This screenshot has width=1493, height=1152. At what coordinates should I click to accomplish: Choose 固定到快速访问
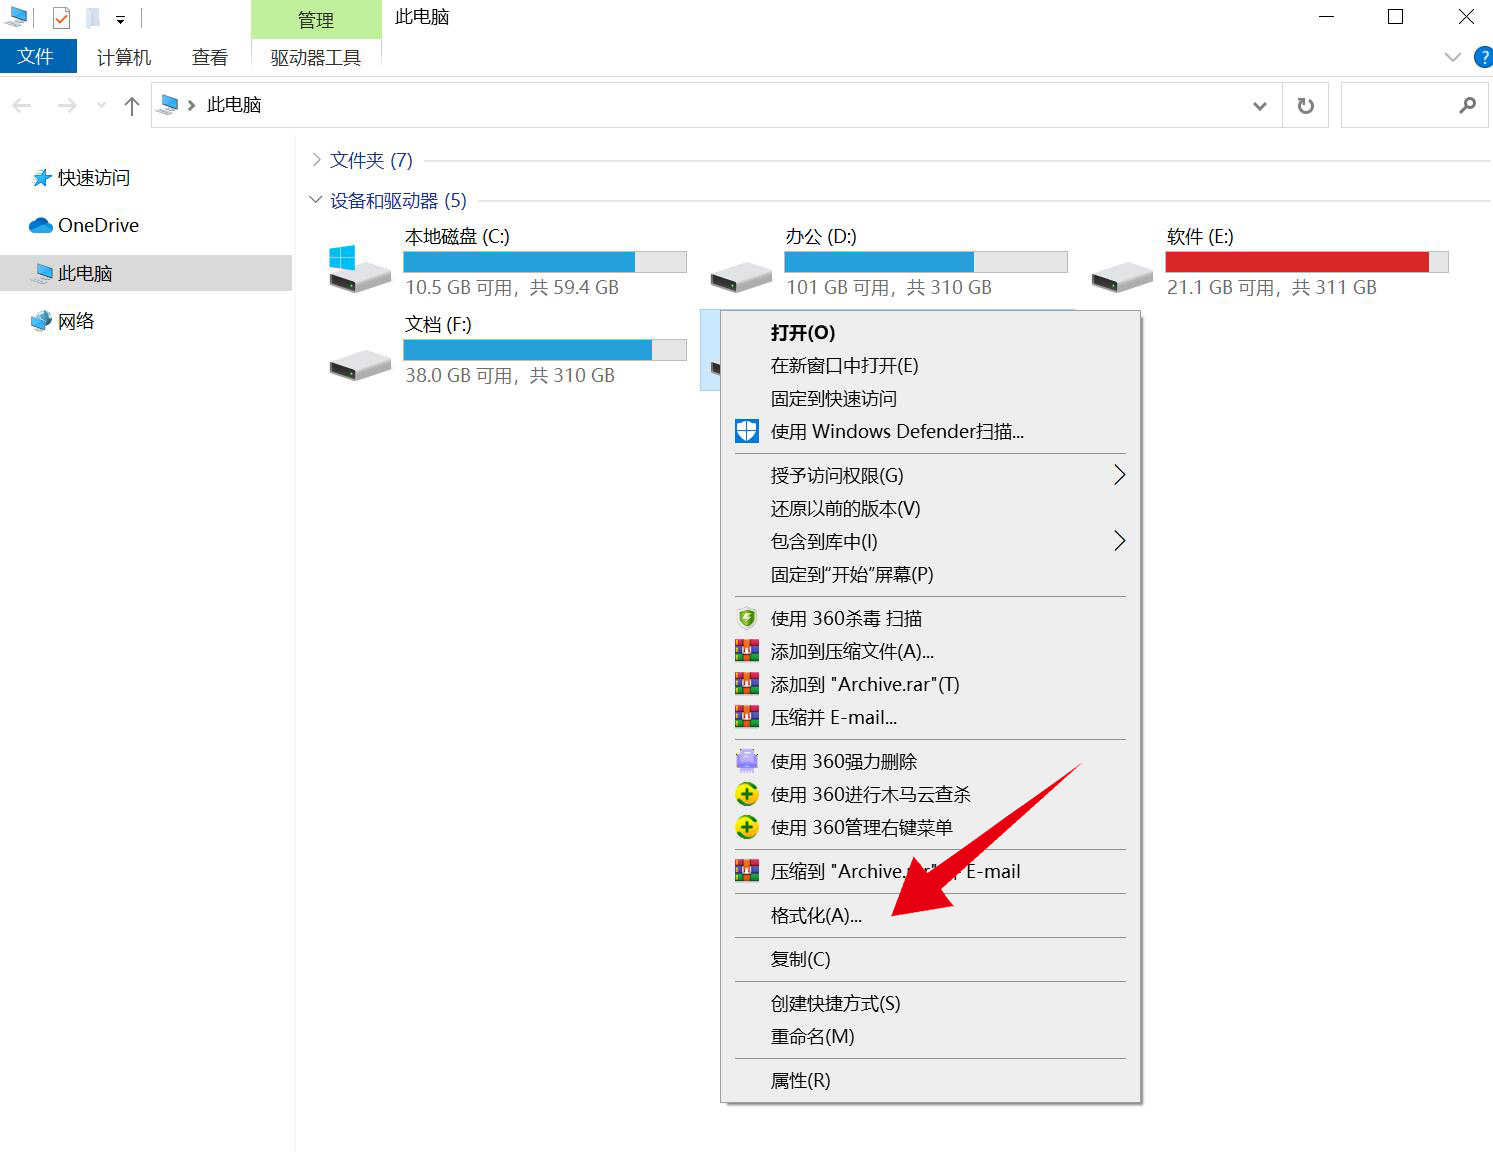pos(930,398)
